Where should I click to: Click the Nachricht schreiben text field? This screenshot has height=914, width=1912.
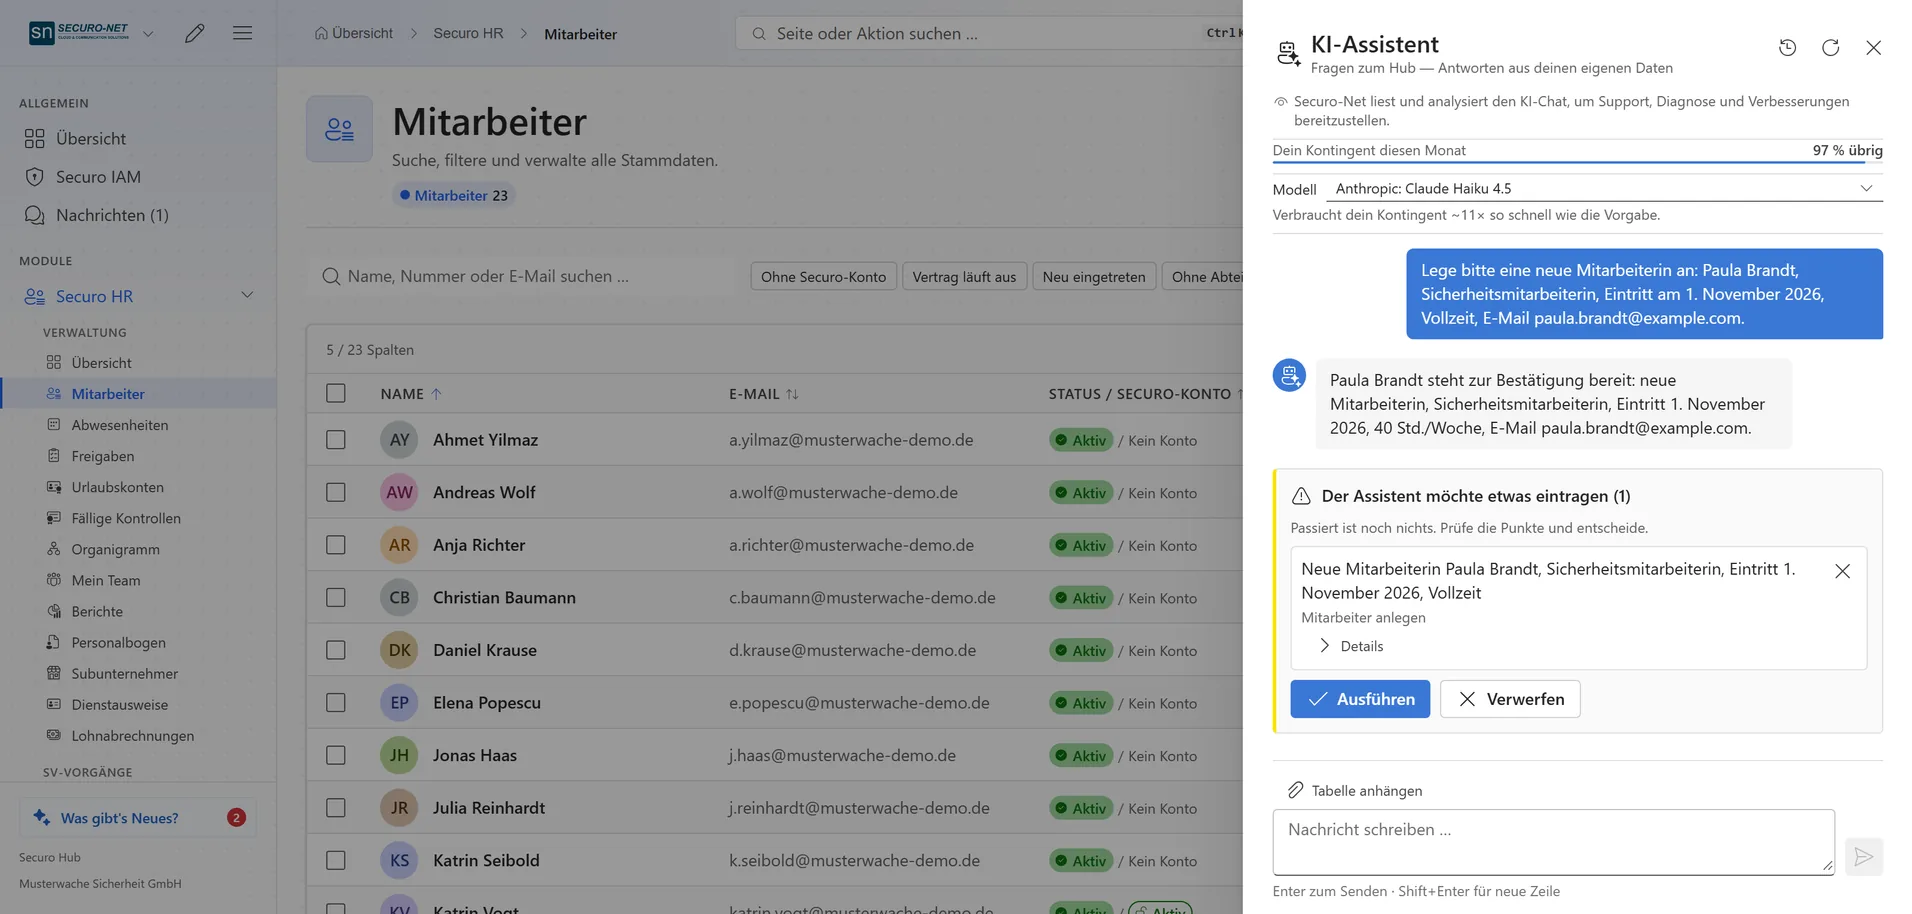1553,842
